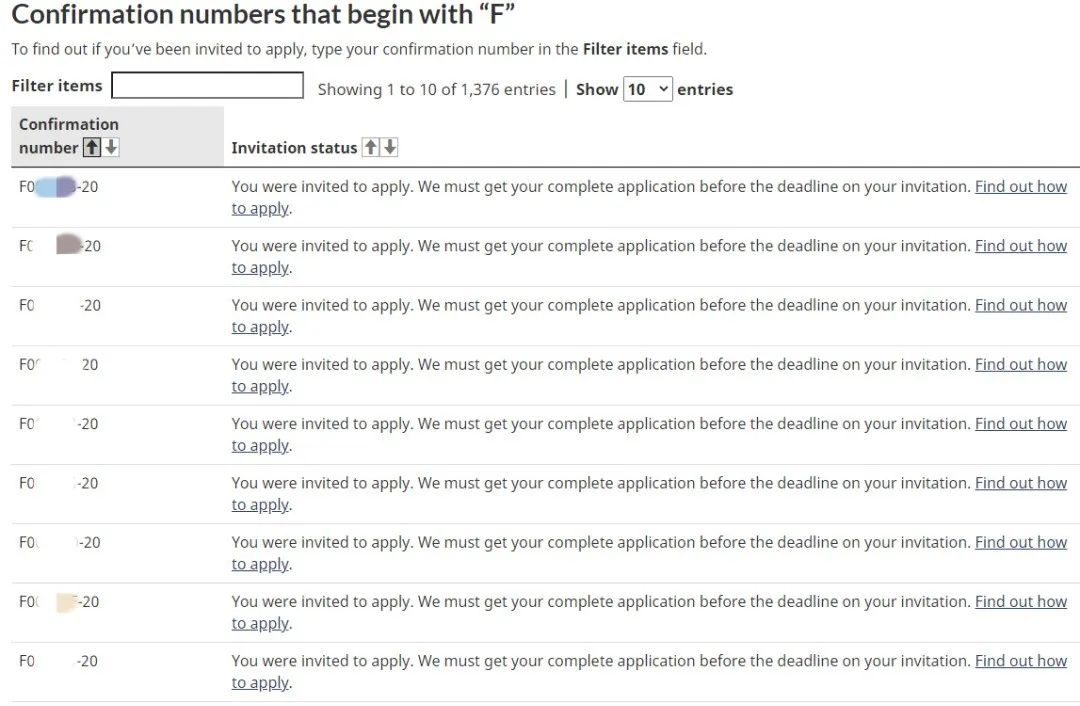Select 'Find out how to apply' in ninth row
This screenshot has width=1080, height=706.
tap(1021, 661)
